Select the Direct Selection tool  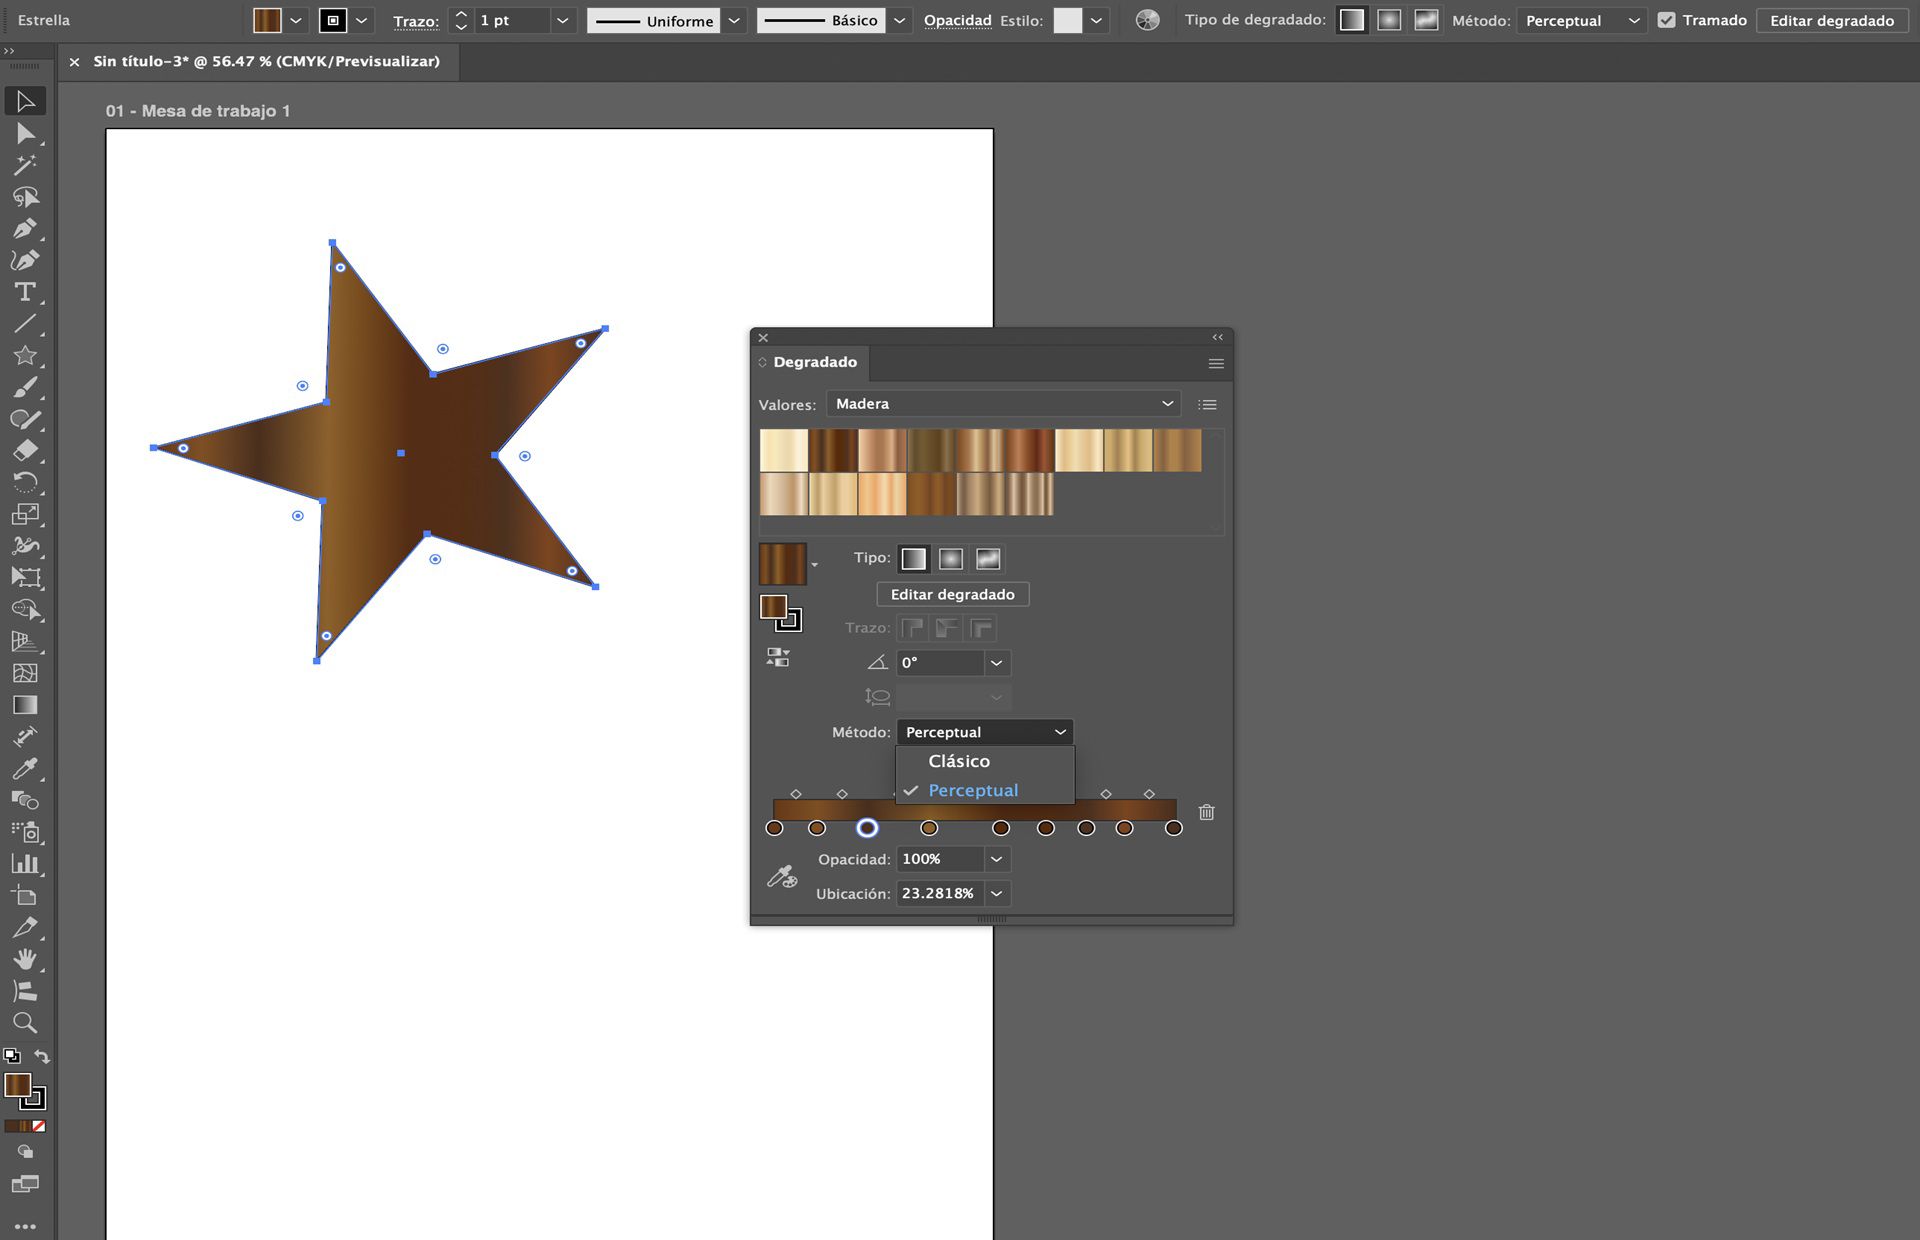[x=25, y=134]
